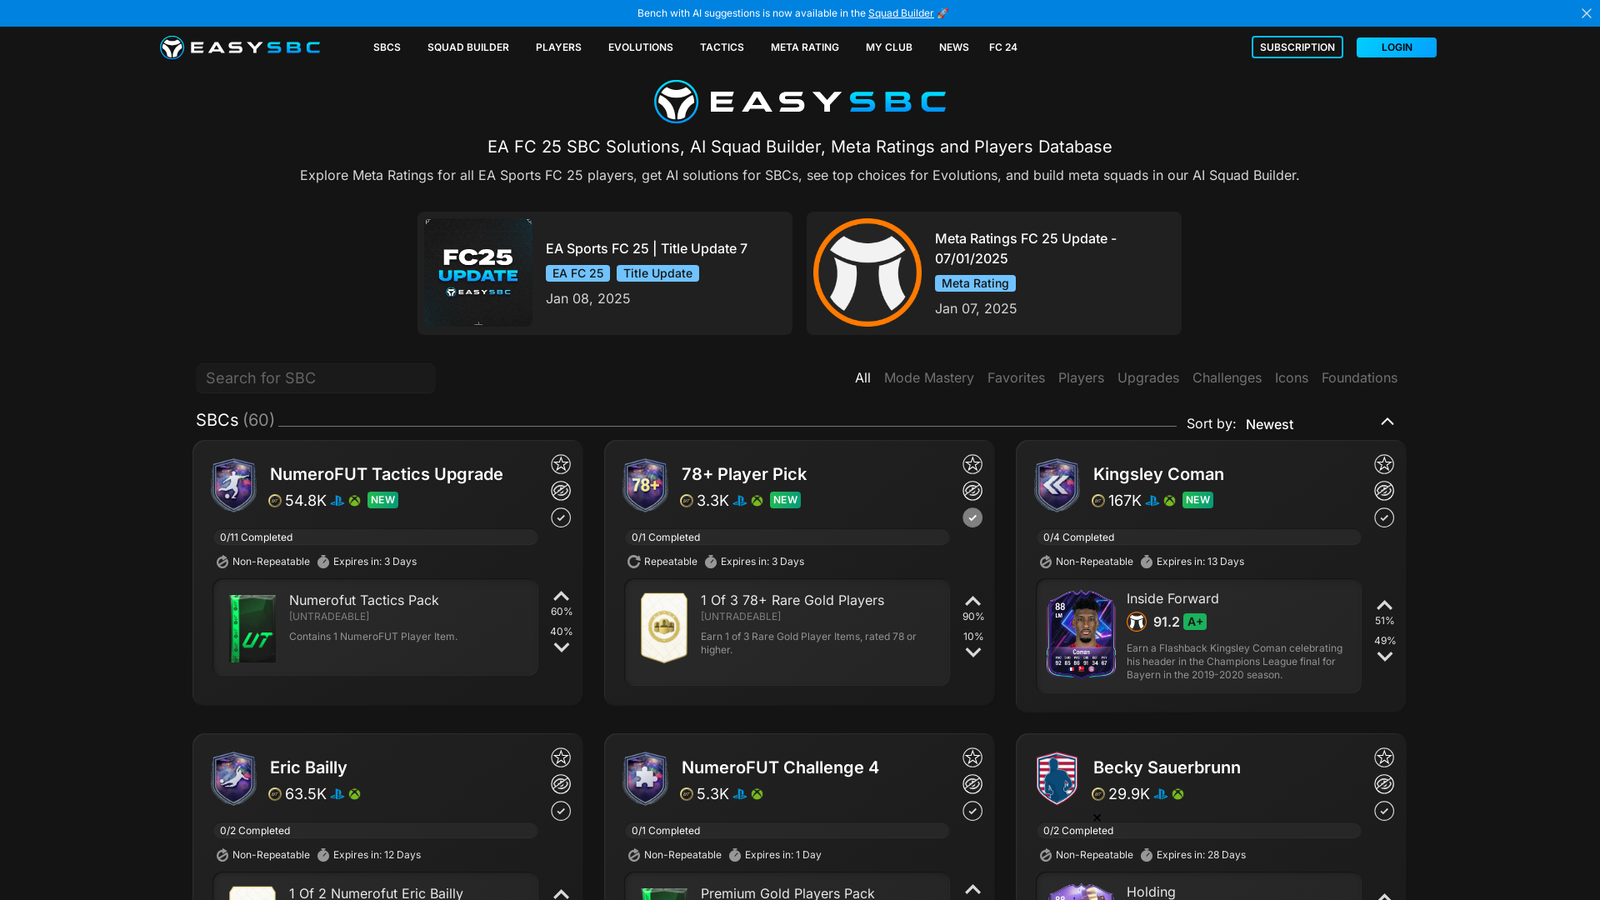This screenshot has height=900, width=1600.
Task: Click the LOGIN button
Action: pos(1396,47)
